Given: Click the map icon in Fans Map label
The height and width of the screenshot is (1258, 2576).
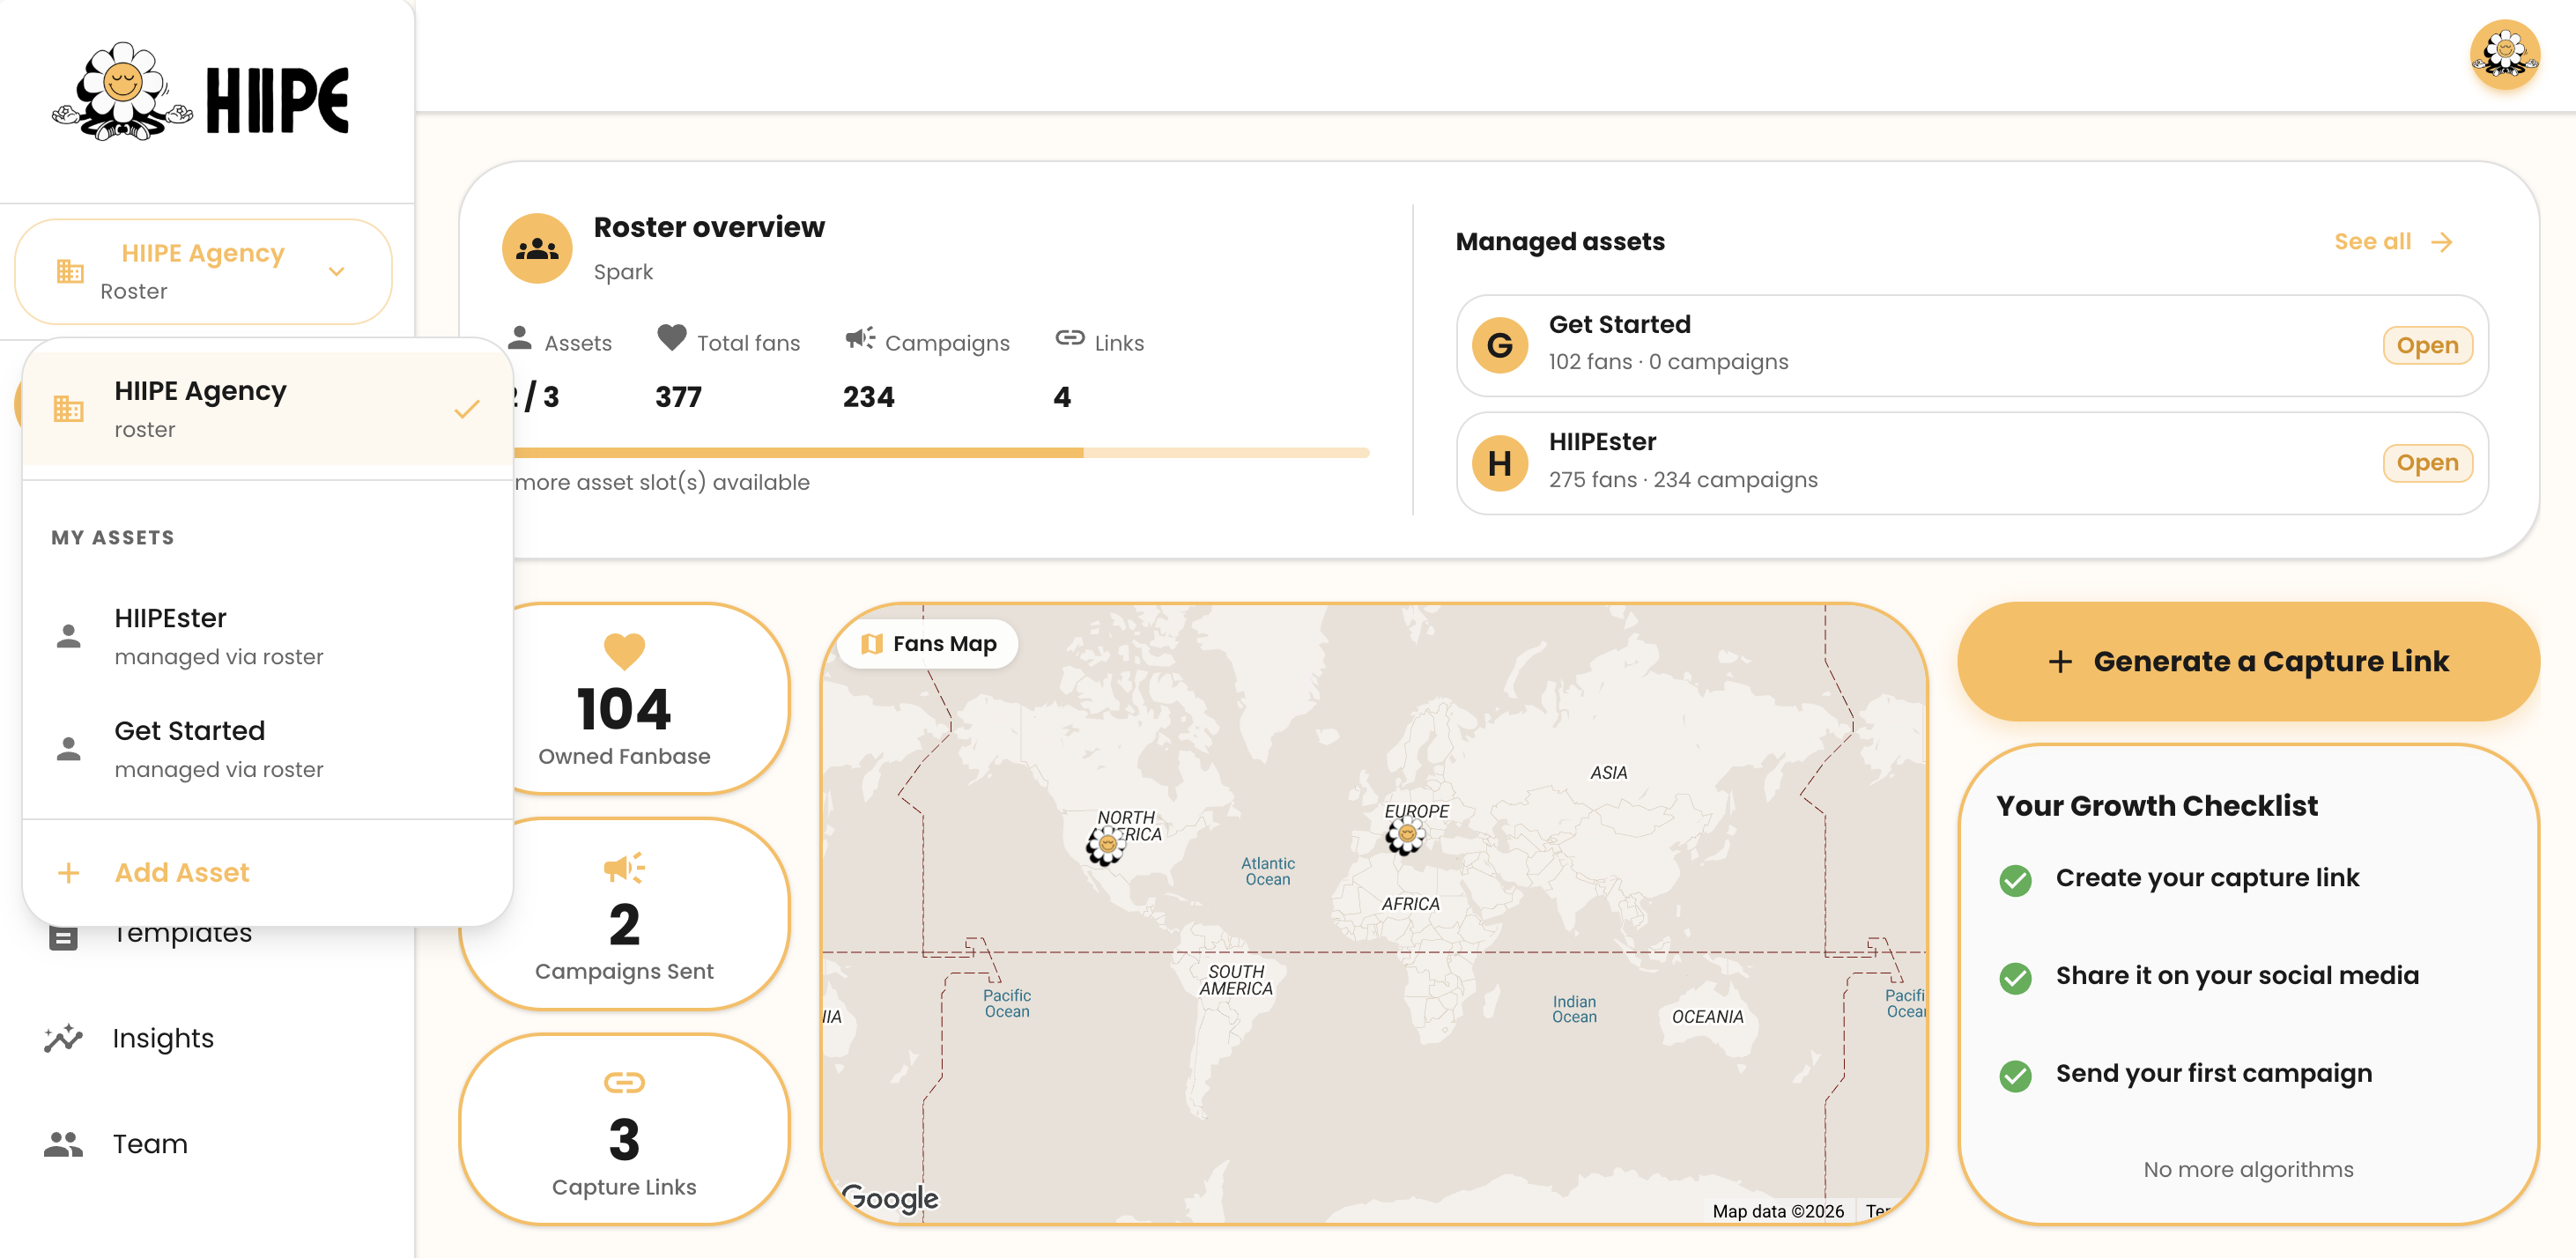Looking at the screenshot, I should coord(872,644).
